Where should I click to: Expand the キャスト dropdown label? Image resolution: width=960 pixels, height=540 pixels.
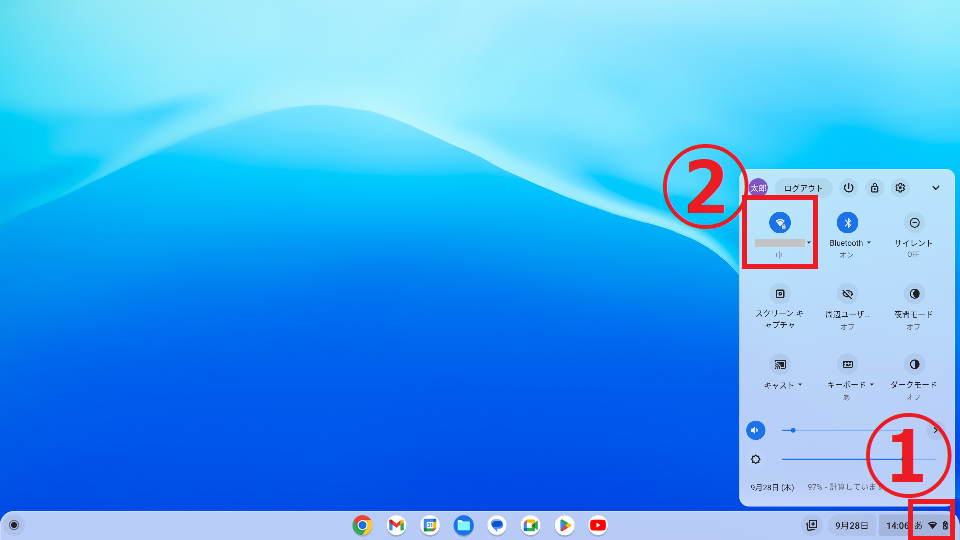pos(782,385)
